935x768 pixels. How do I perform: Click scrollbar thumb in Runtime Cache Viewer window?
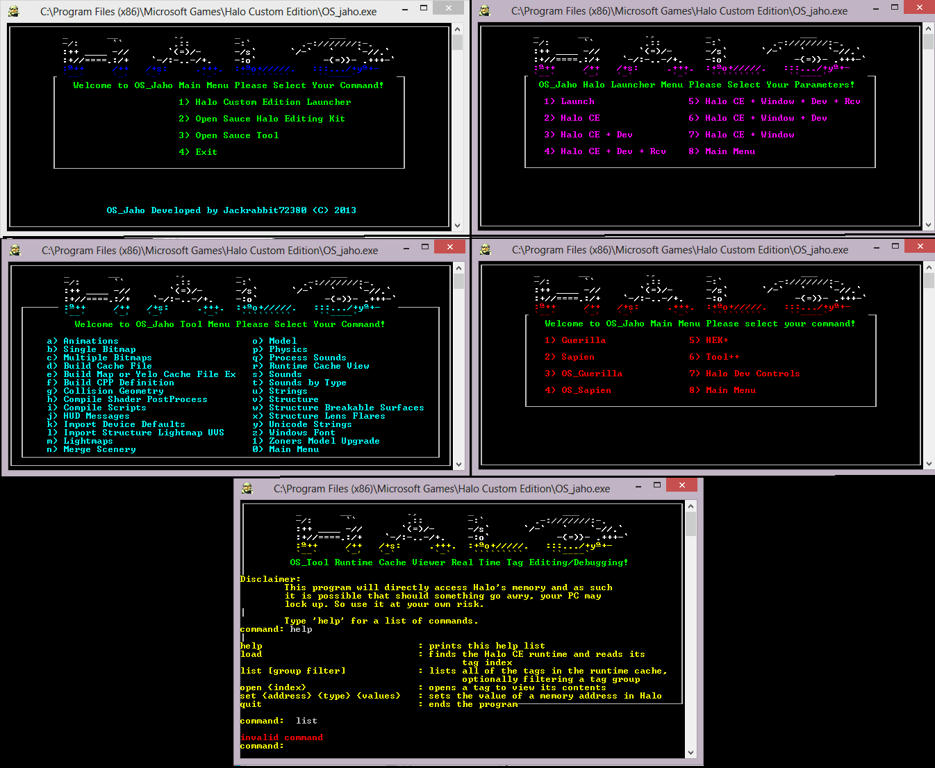pyautogui.click(x=691, y=524)
